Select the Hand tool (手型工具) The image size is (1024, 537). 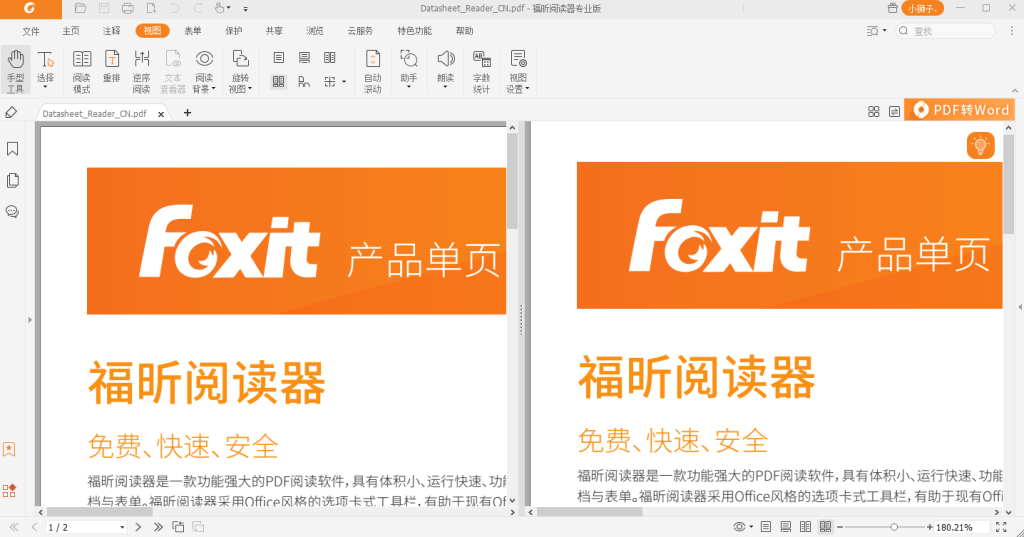point(16,71)
